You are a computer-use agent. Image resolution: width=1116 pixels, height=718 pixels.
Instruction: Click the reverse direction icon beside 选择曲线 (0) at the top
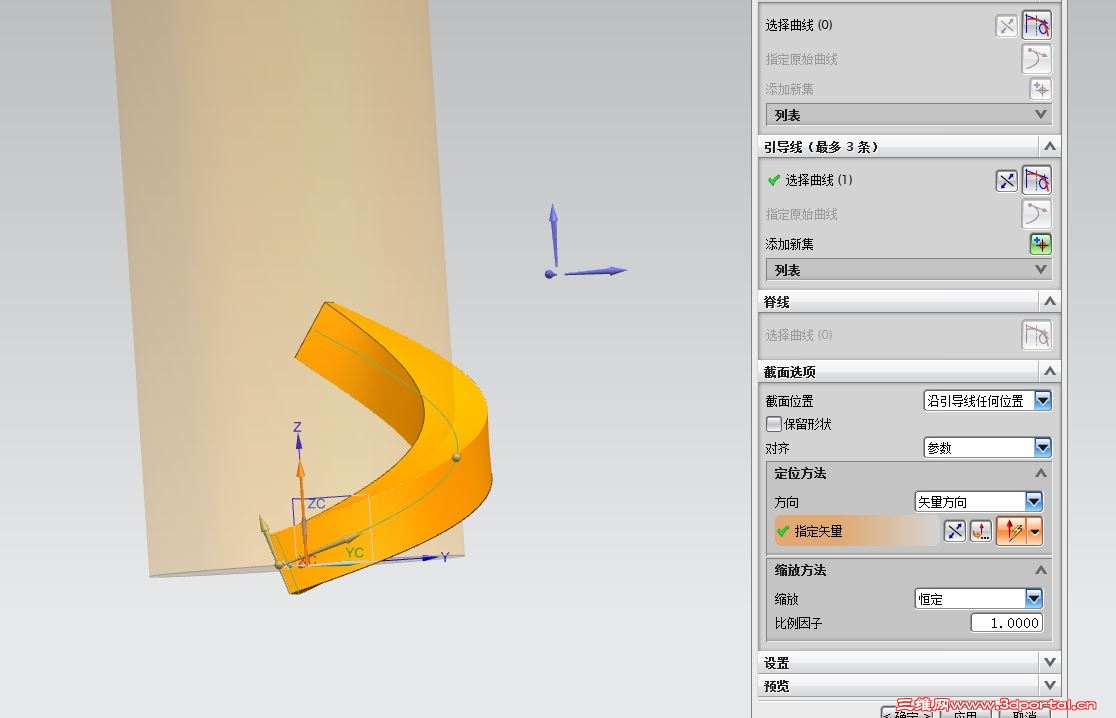point(1006,26)
